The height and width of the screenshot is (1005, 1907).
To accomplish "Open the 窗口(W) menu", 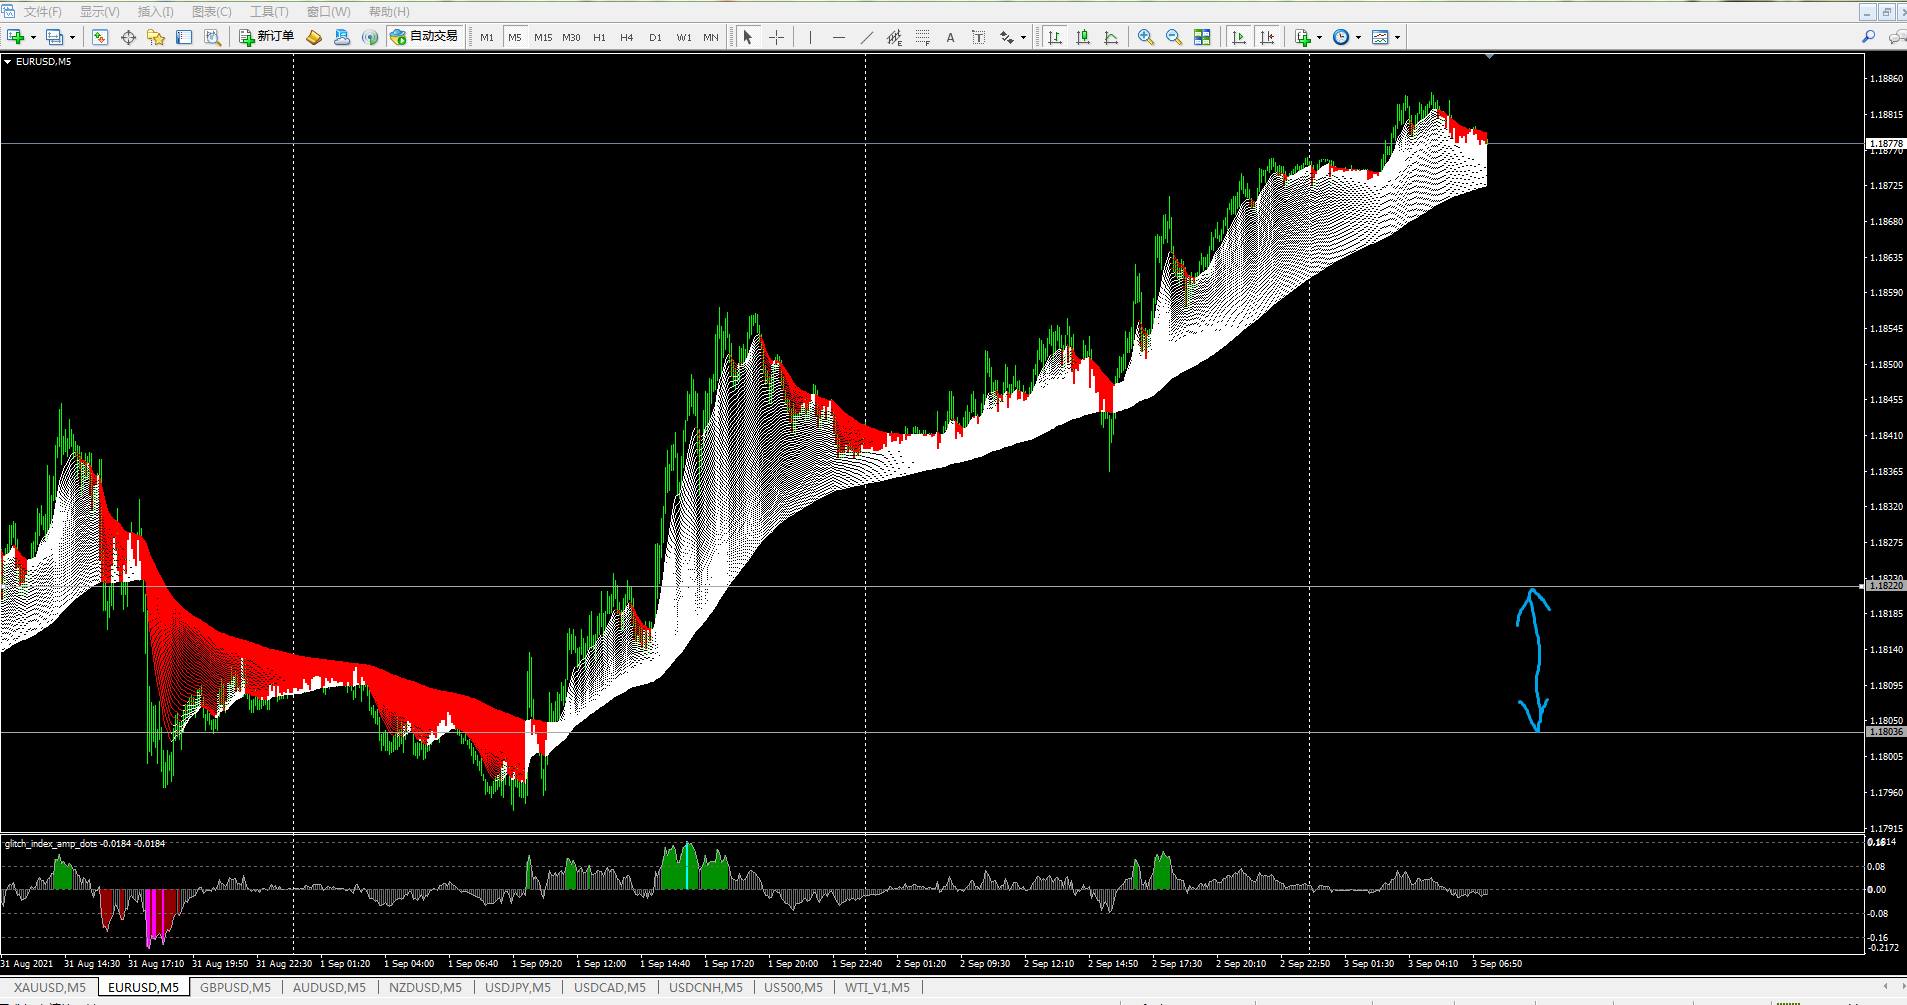I will coord(329,12).
